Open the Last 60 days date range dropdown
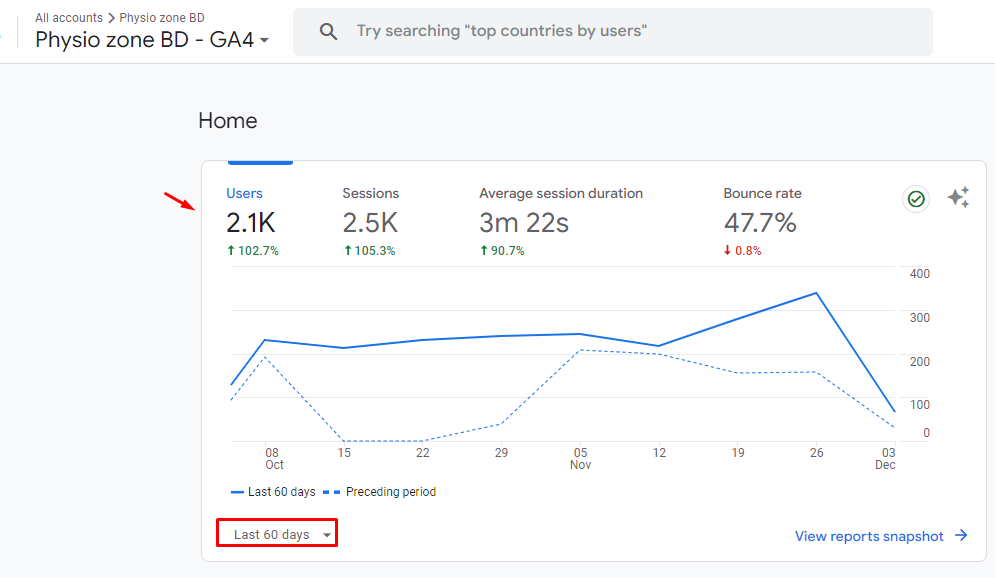 (277, 534)
